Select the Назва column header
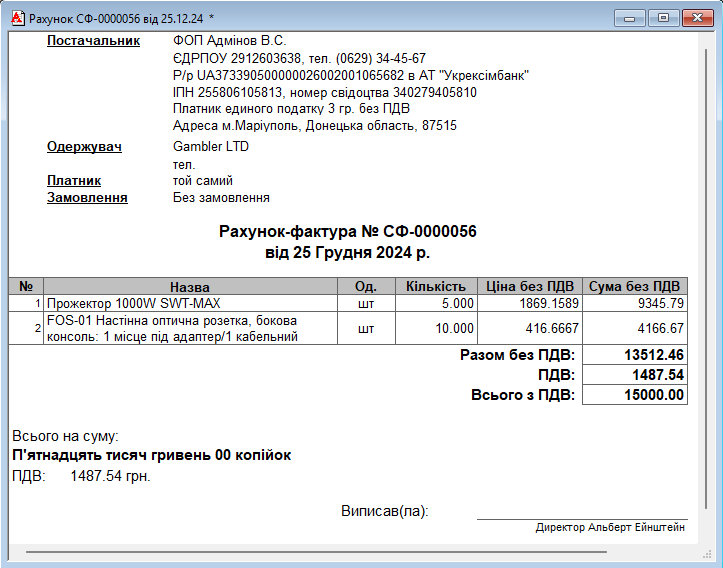723x568 pixels. click(190, 286)
